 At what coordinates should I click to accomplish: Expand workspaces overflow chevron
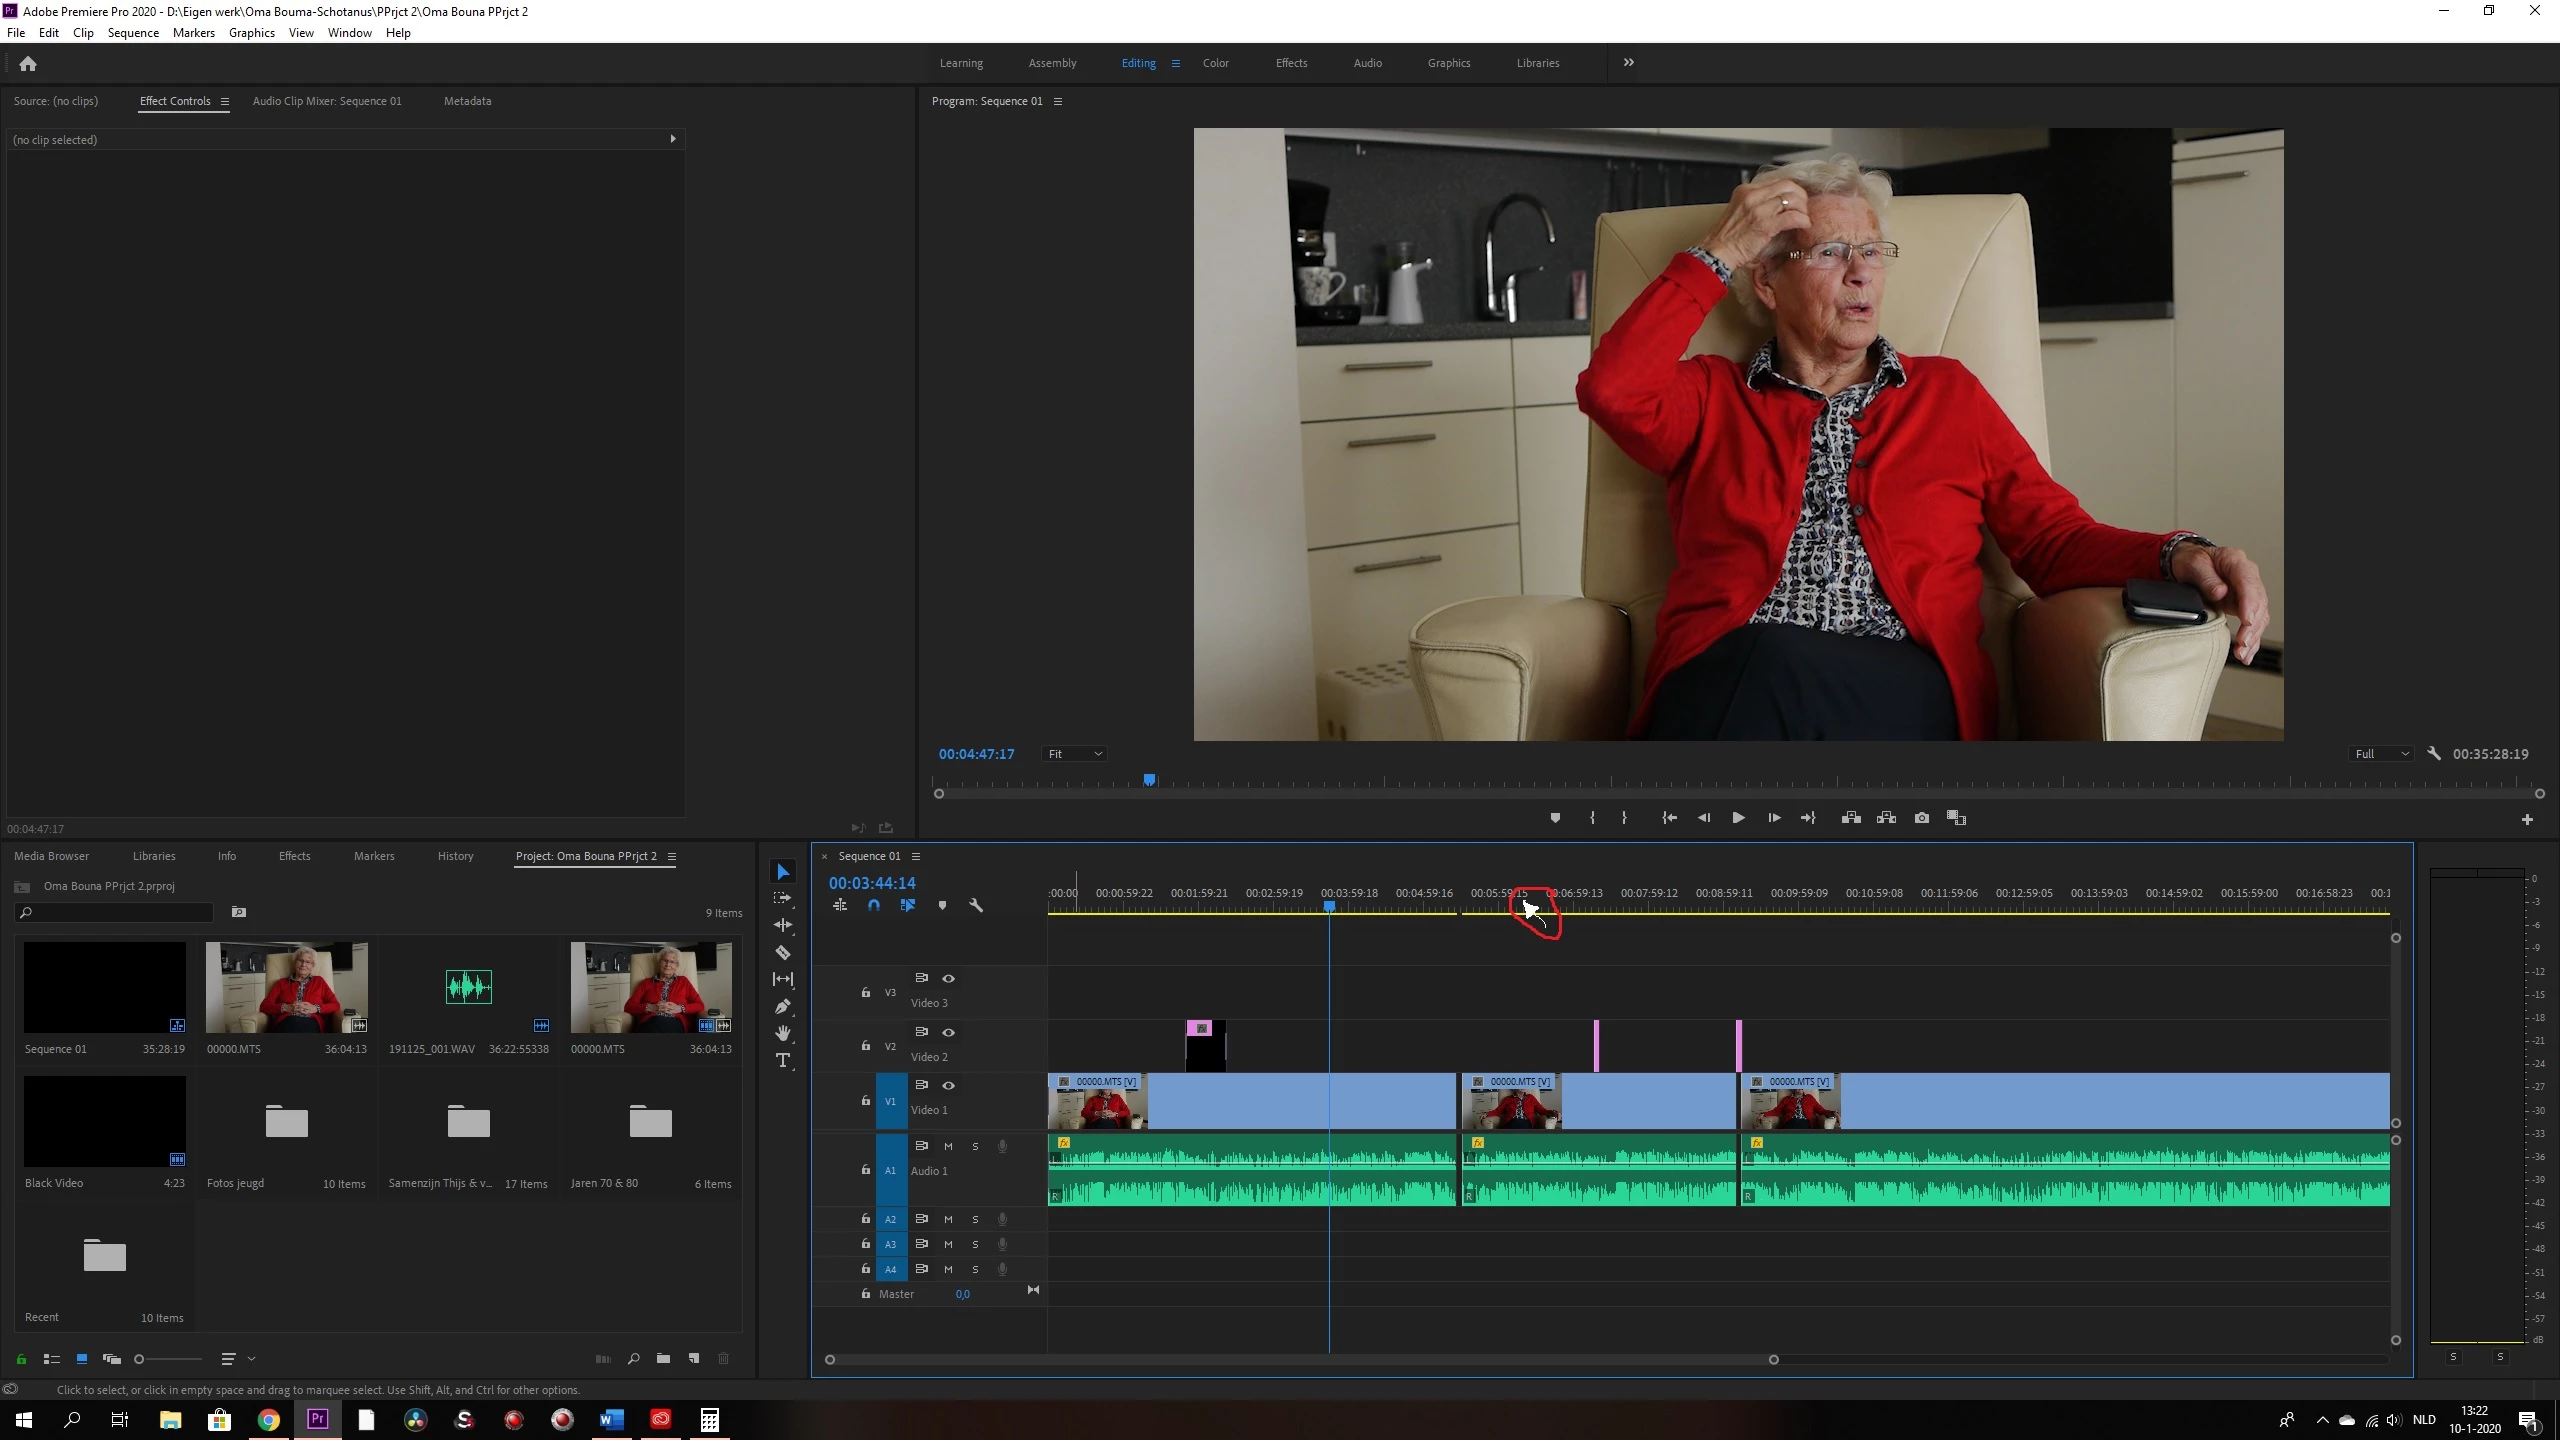(1628, 62)
